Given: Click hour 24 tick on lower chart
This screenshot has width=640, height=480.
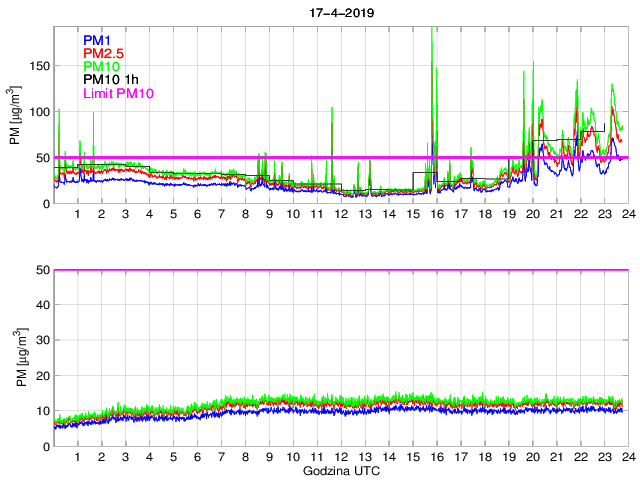Looking at the screenshot, I should click(x=626, y=457).
